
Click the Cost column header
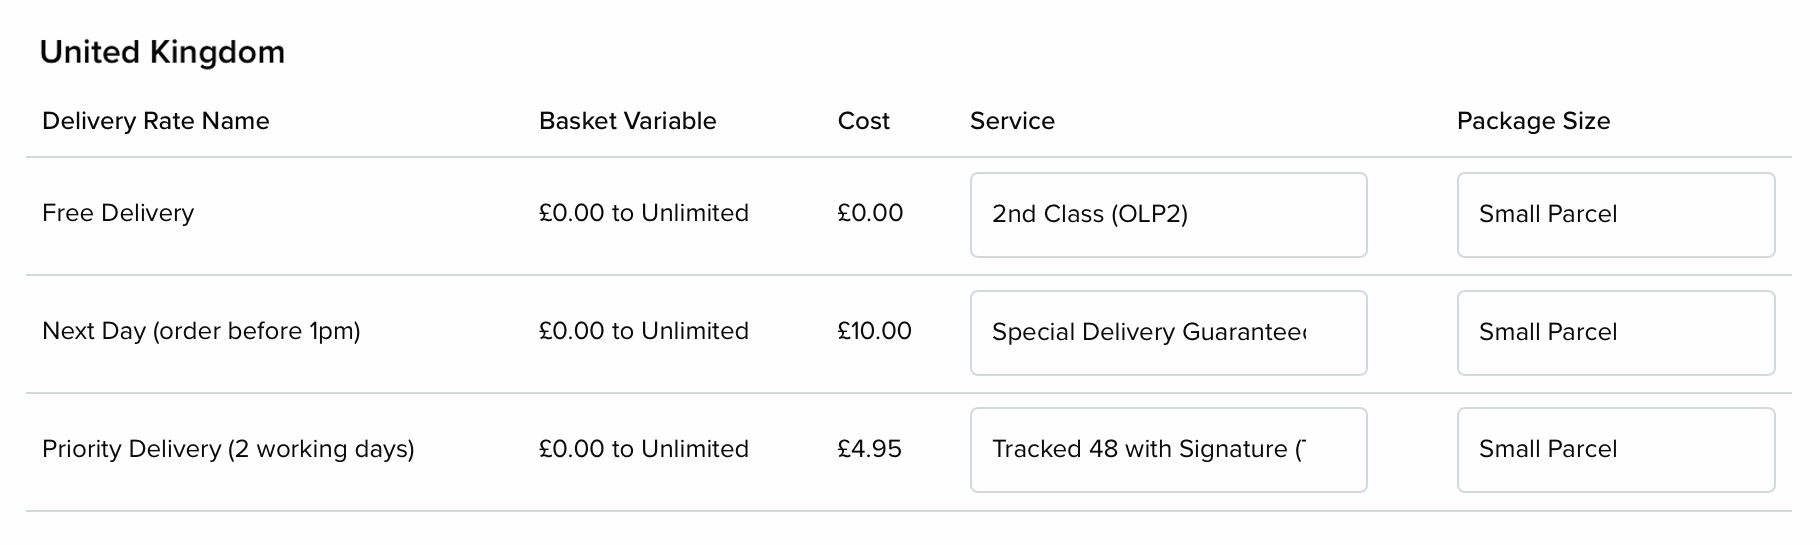[x=863, y=121]
